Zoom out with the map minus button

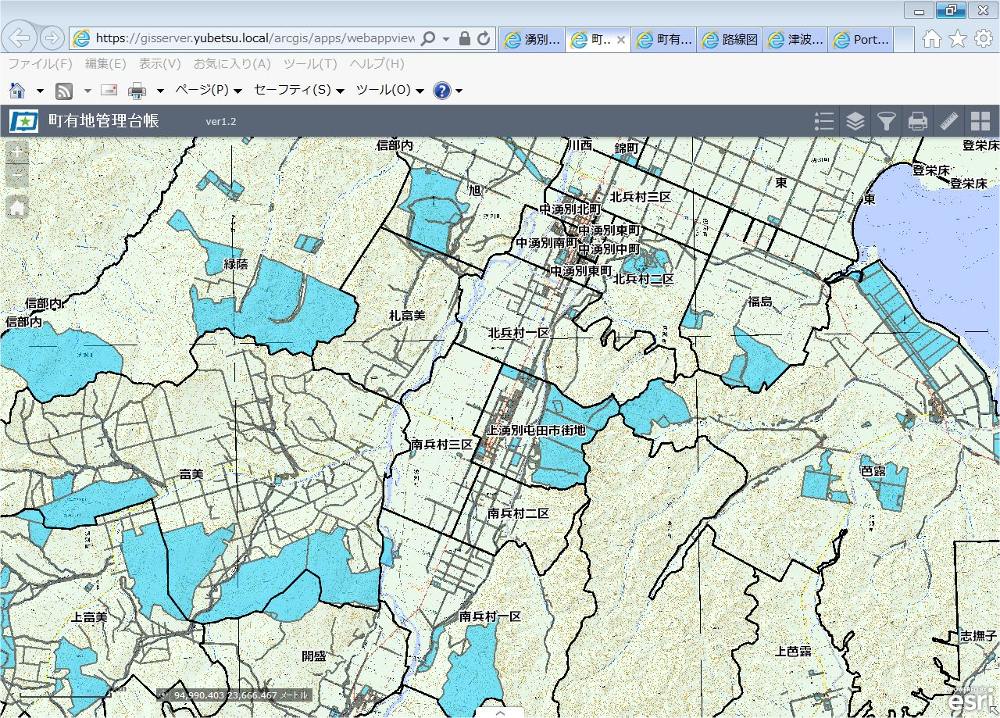[x=17, y=177]
